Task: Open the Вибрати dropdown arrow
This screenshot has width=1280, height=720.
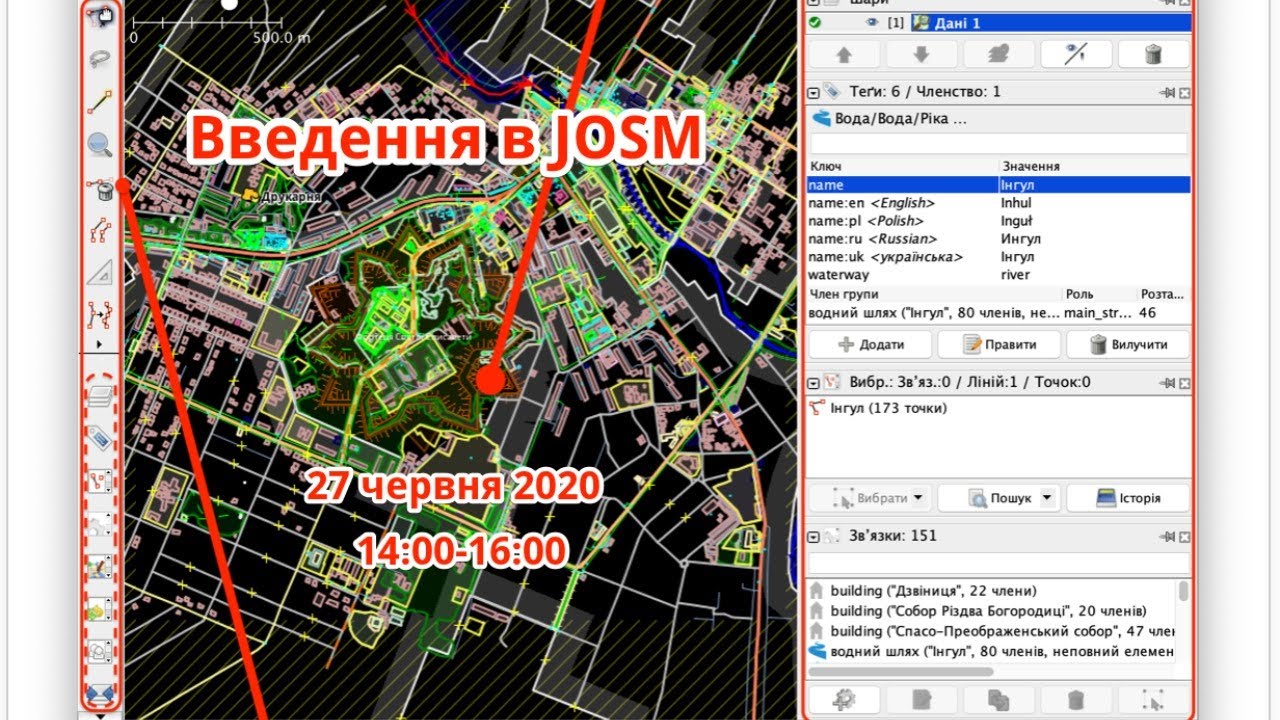Action: point(919,498)
